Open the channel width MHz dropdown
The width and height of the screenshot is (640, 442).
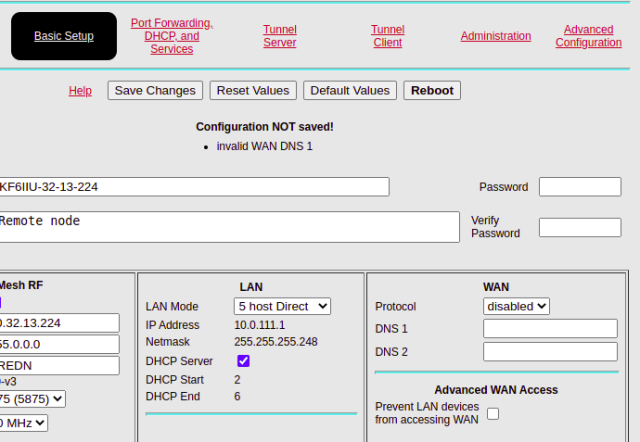(x=23, y=423)
